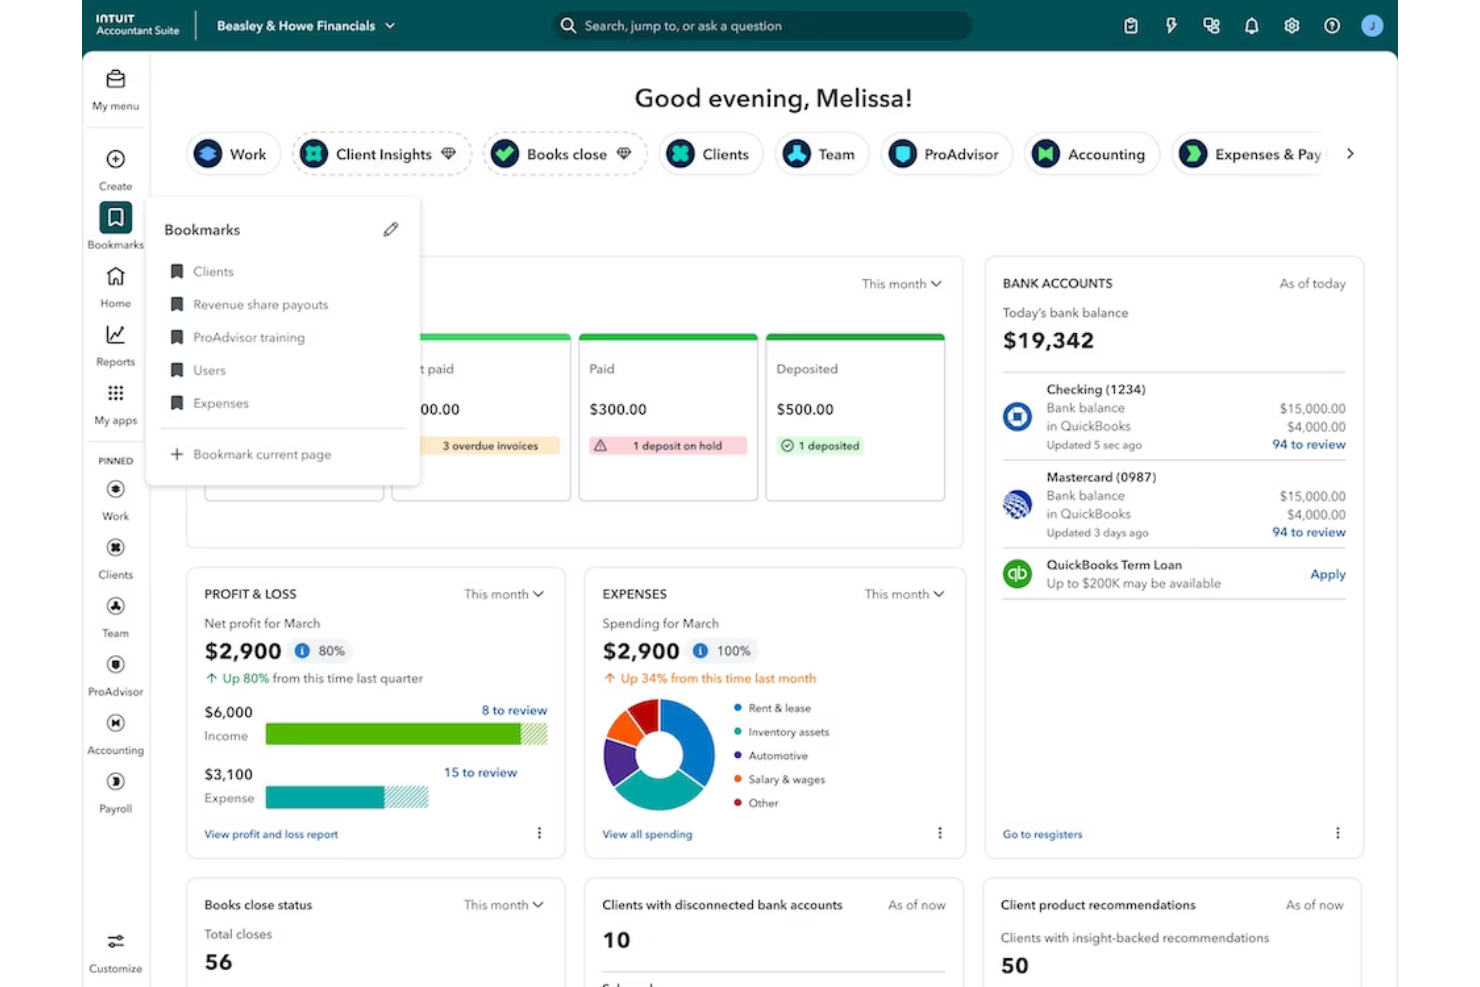The image size is (1480, 987).
Task: Open pinned Payroll icon in sidebar
Action: pos(116,781)
